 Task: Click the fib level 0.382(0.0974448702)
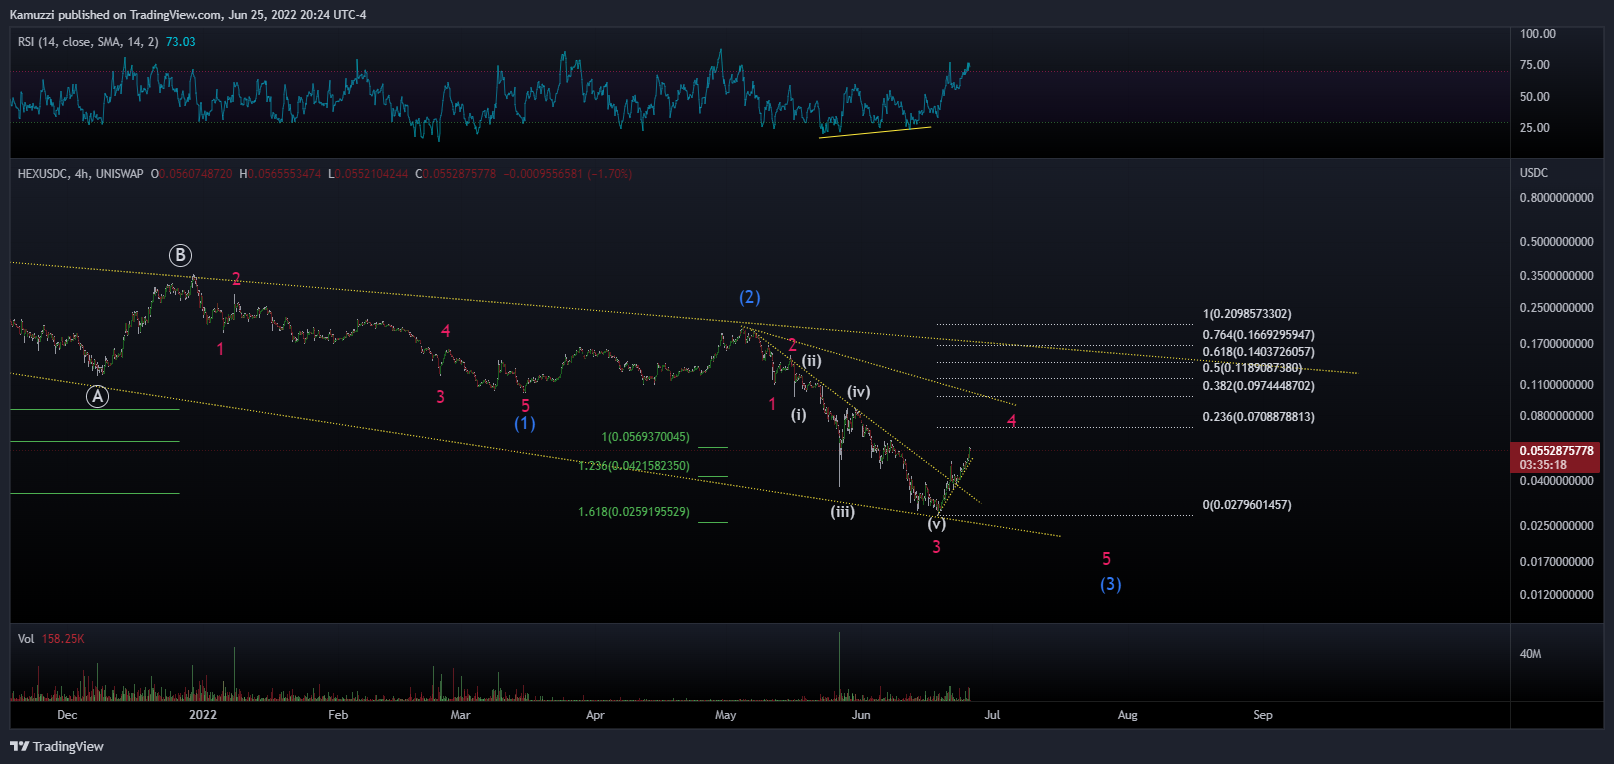[x=1258, y=386]
